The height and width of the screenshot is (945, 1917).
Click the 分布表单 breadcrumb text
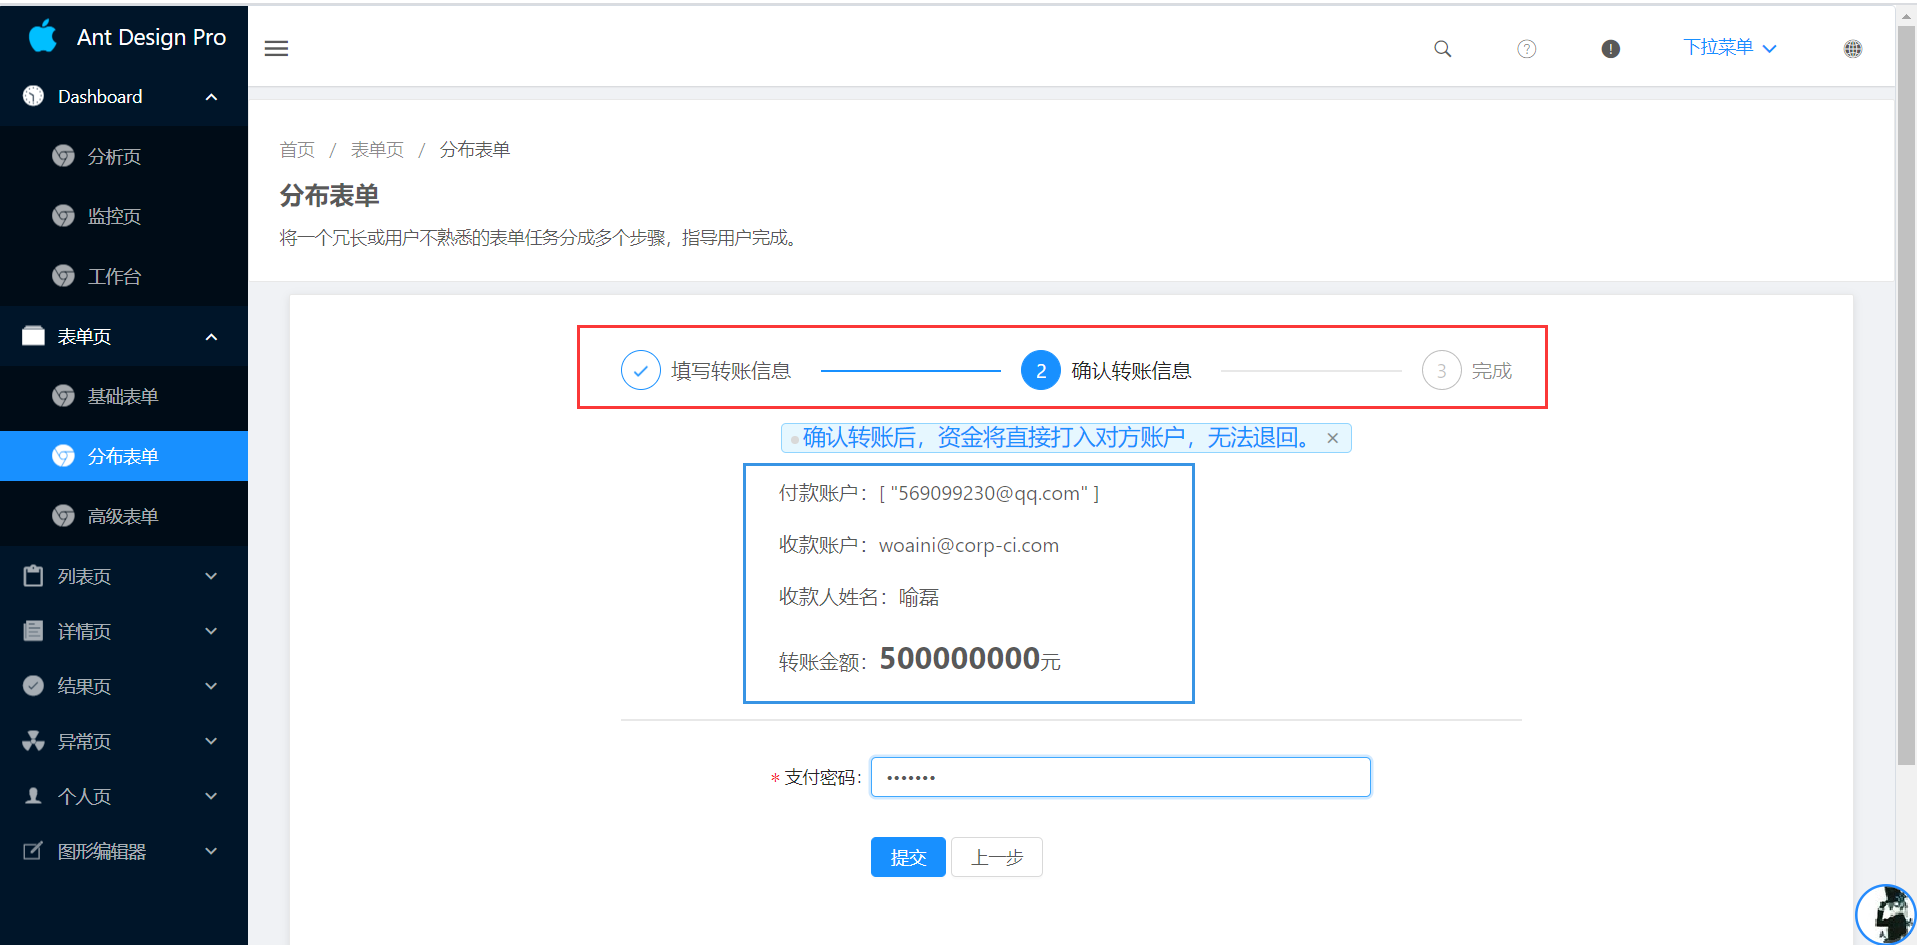click(475, 149)
